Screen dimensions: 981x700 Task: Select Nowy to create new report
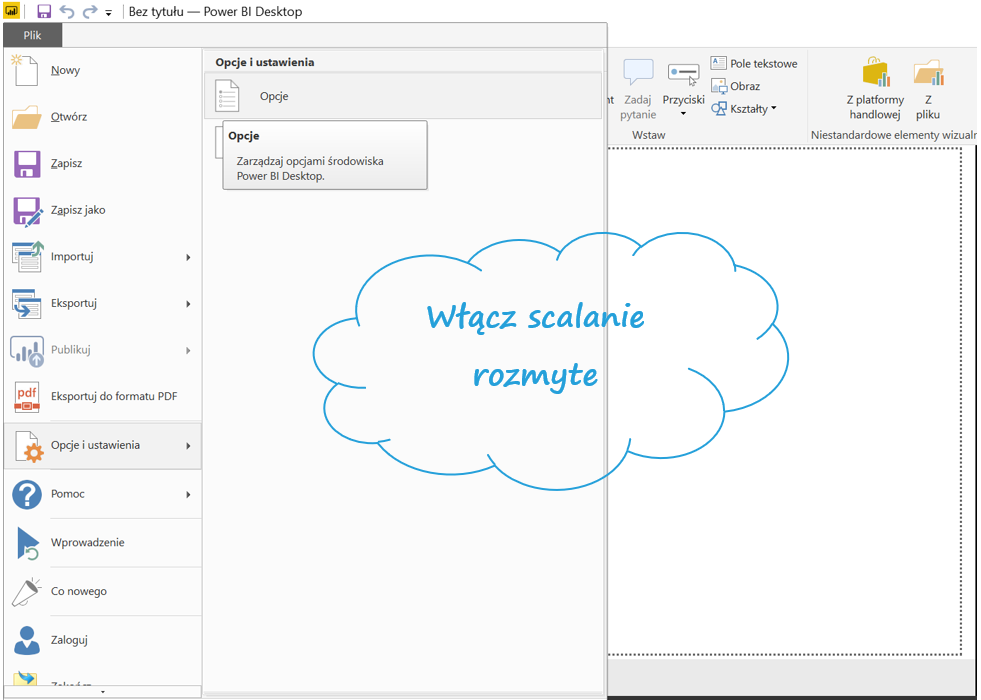66,70
